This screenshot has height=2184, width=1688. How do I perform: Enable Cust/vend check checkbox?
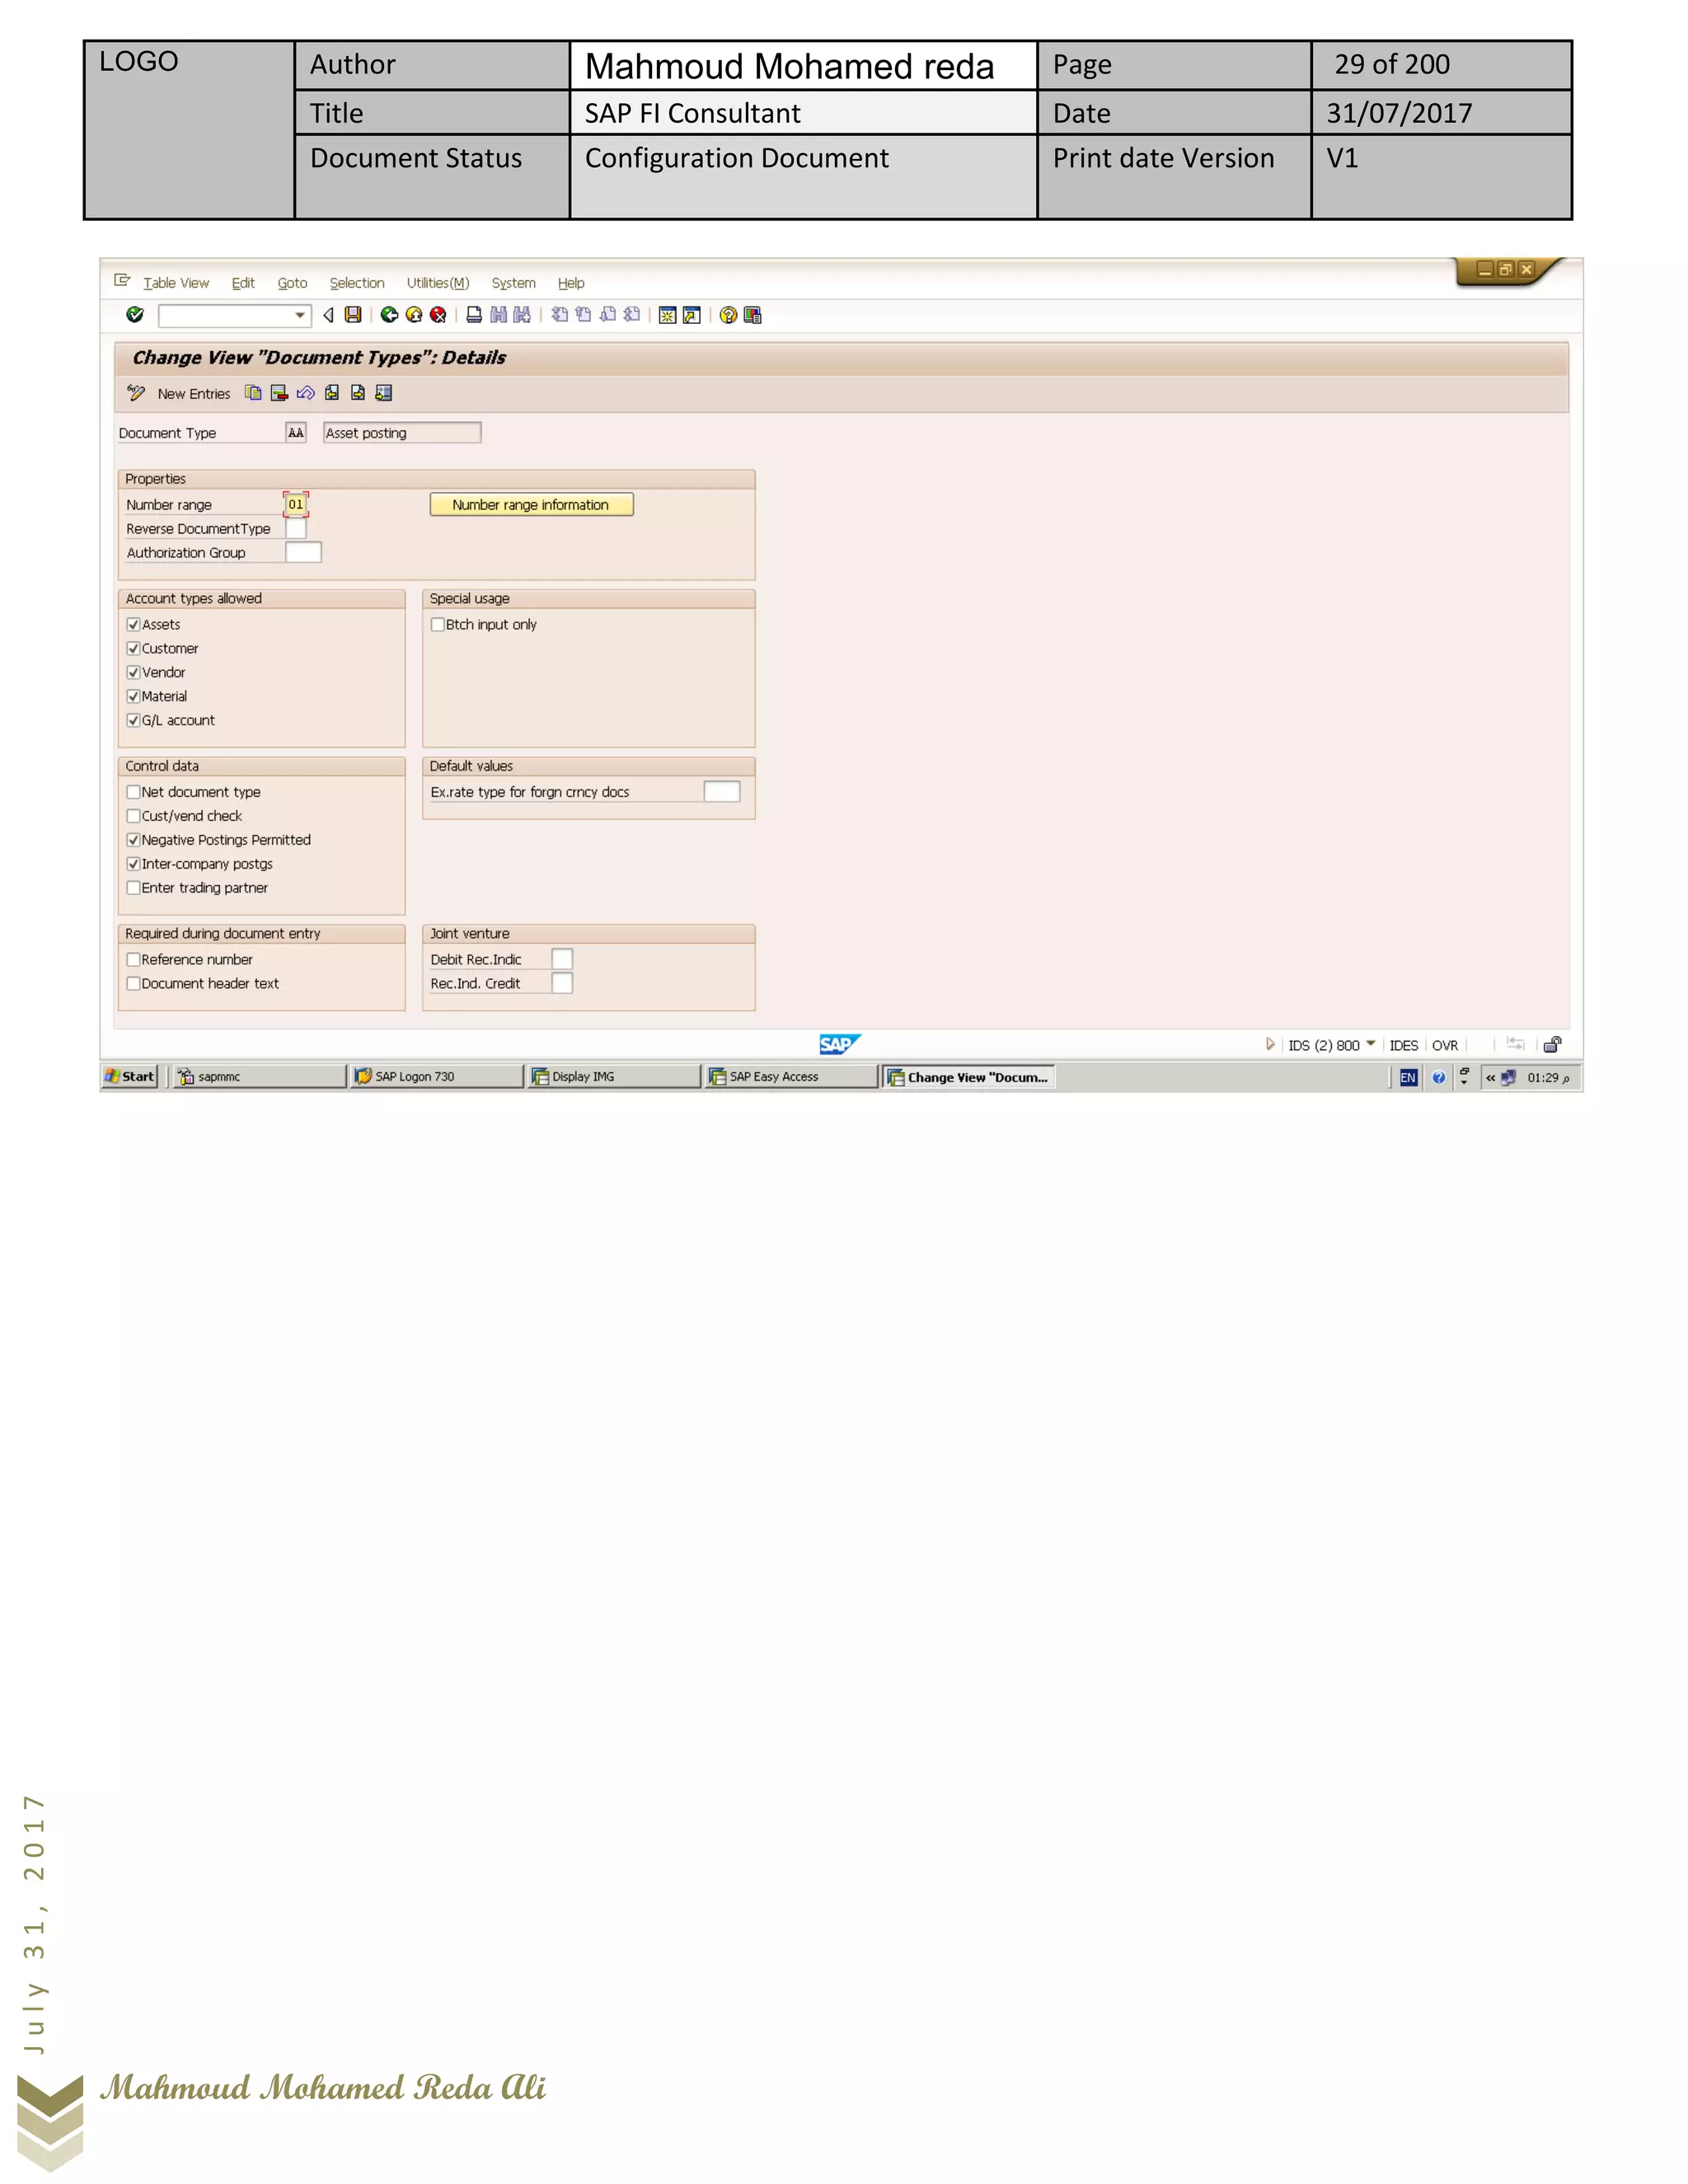[133, 816]
